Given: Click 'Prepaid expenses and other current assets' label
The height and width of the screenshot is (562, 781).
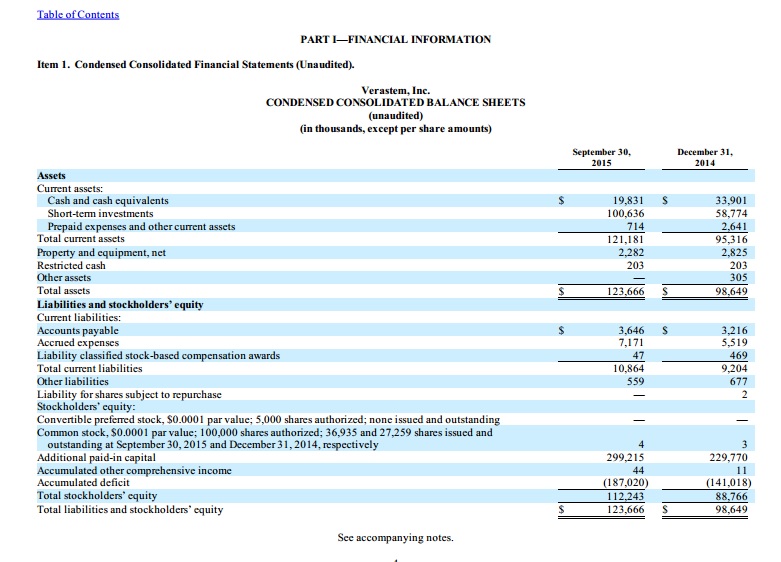Looking at the screenshot, I should (x=141, y=226).
